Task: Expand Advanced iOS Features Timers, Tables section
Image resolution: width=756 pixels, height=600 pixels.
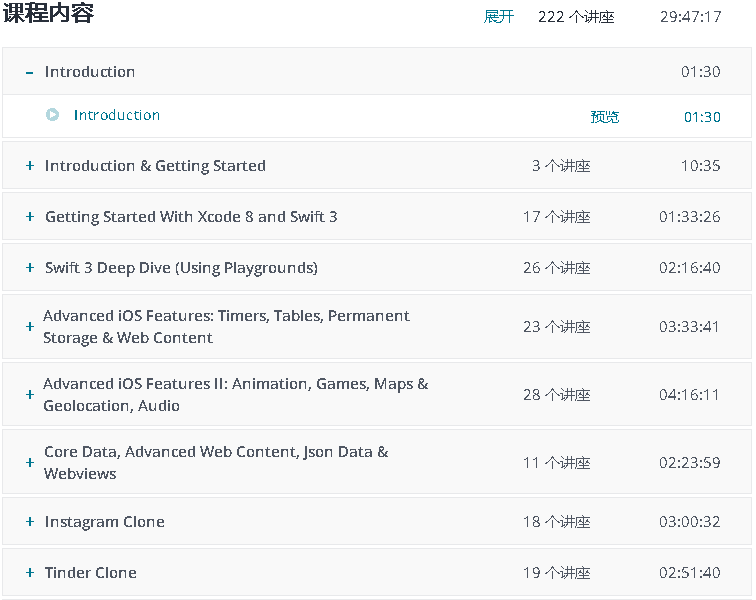Action: click(30, 327)
